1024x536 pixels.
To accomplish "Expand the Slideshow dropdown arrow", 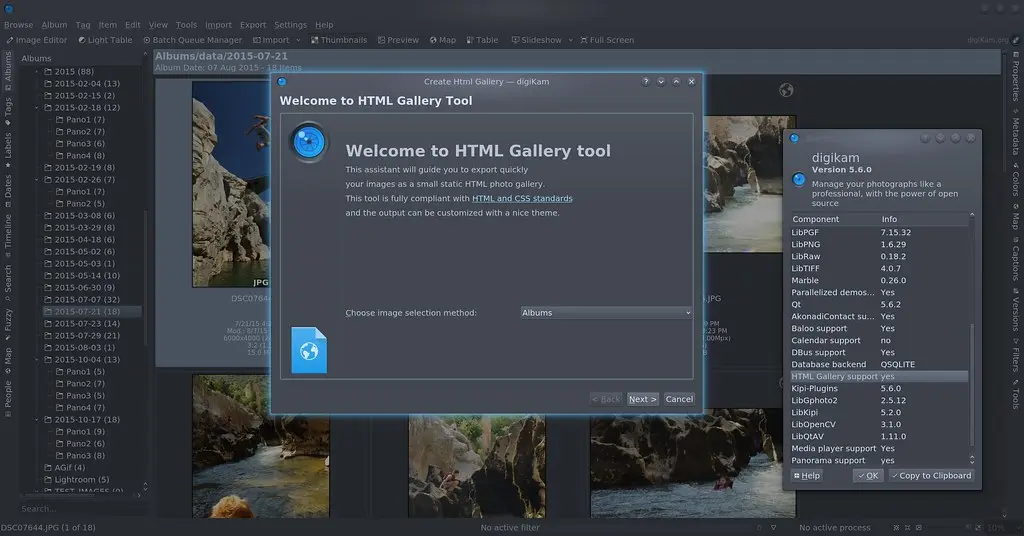I will pos(570,40).
